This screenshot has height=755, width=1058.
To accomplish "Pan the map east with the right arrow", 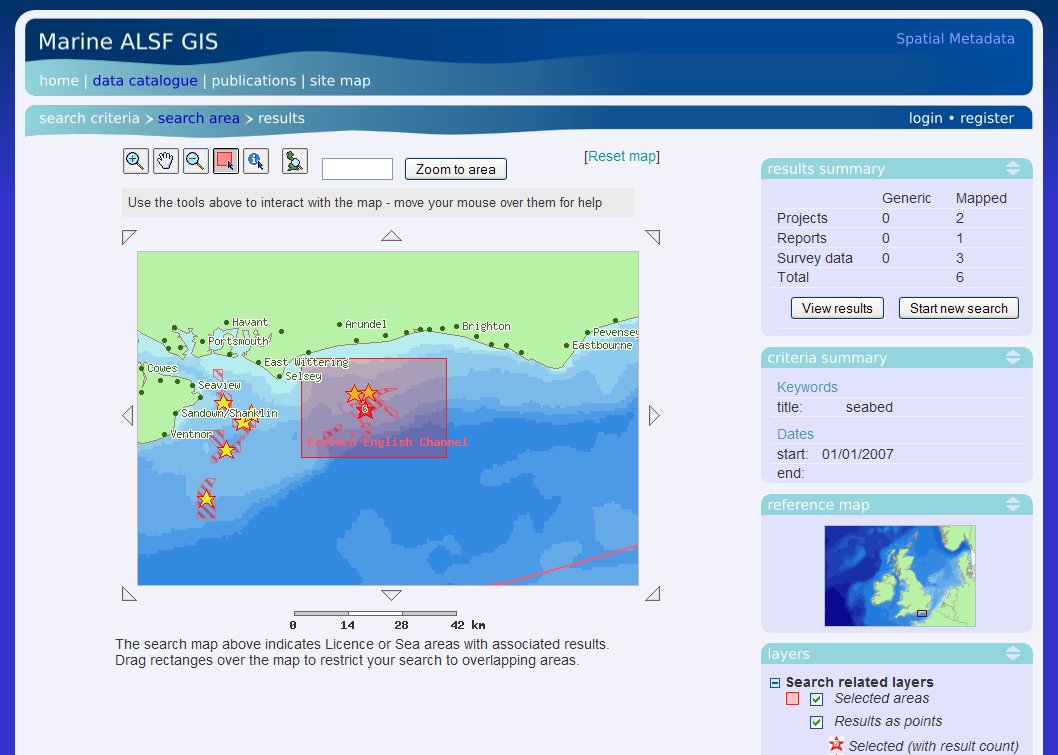I will (654, 416).
